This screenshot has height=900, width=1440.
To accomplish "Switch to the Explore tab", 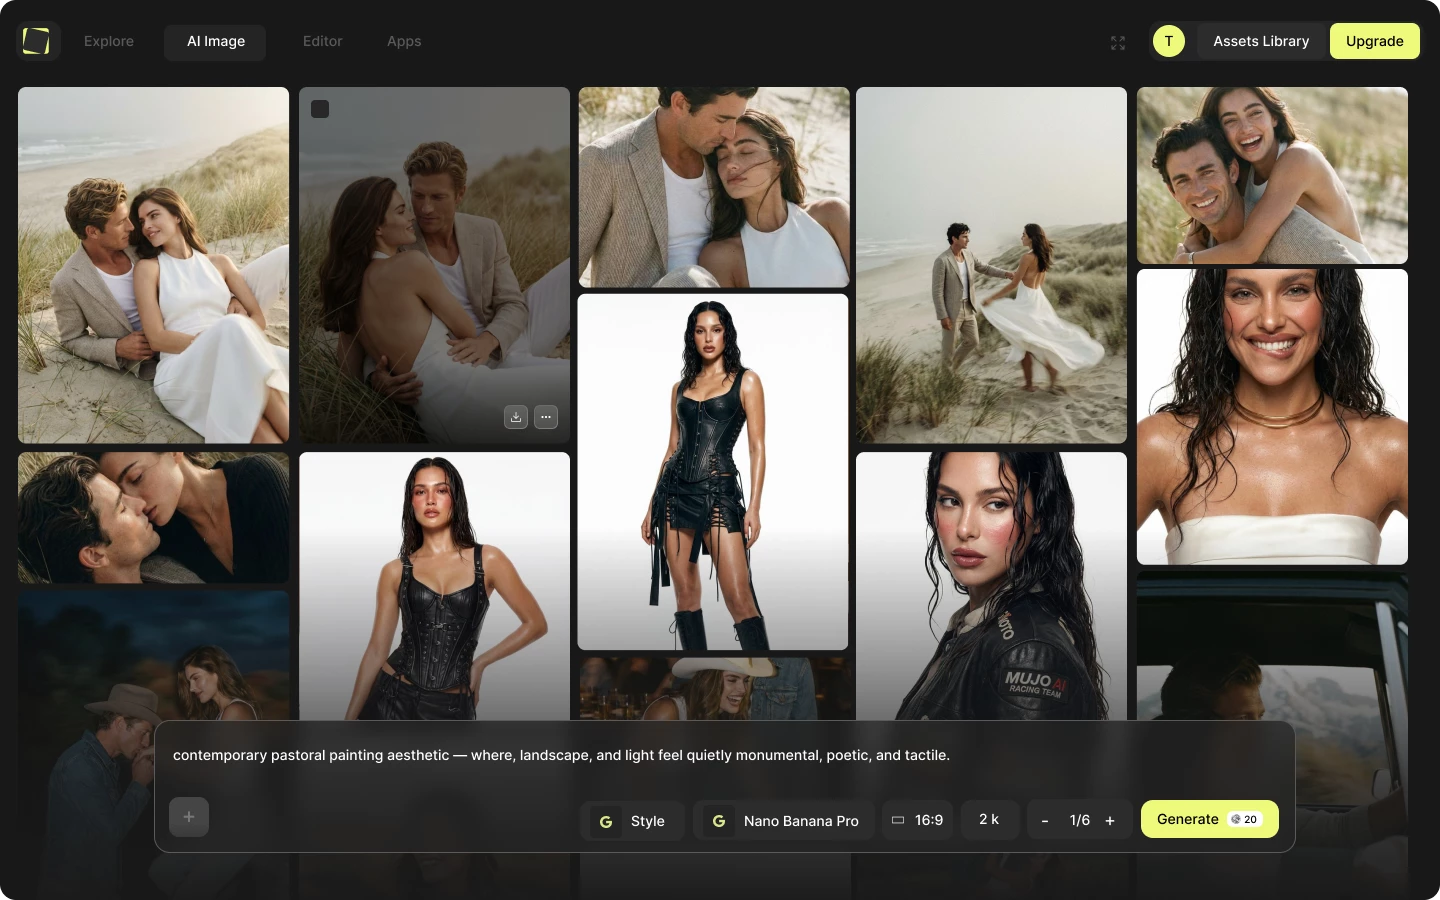I will [x=109, y=41].
